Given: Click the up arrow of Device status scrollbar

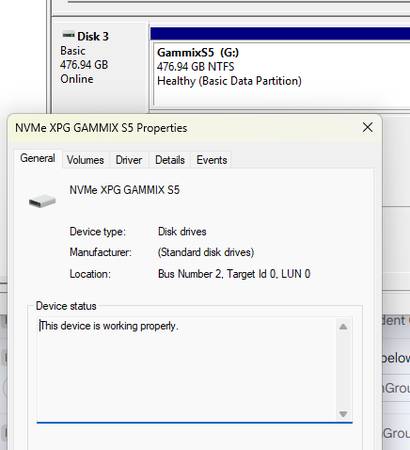Looking at the screenshot, I should tap(343, 327).
